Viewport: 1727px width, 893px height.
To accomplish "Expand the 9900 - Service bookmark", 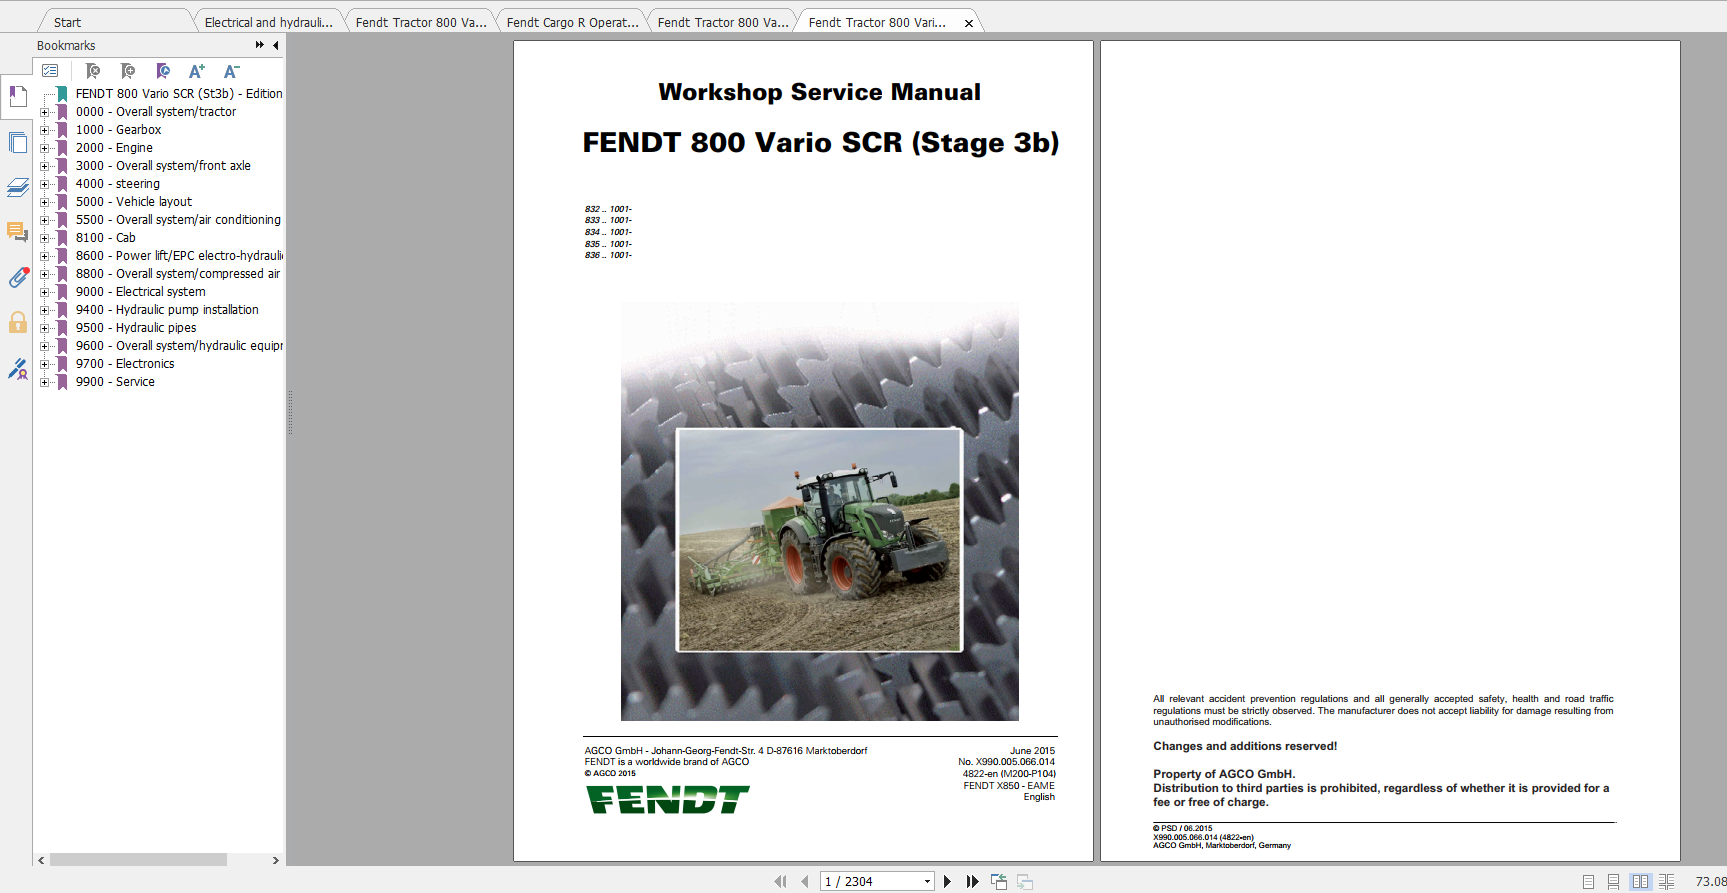I will coord(45,382).
